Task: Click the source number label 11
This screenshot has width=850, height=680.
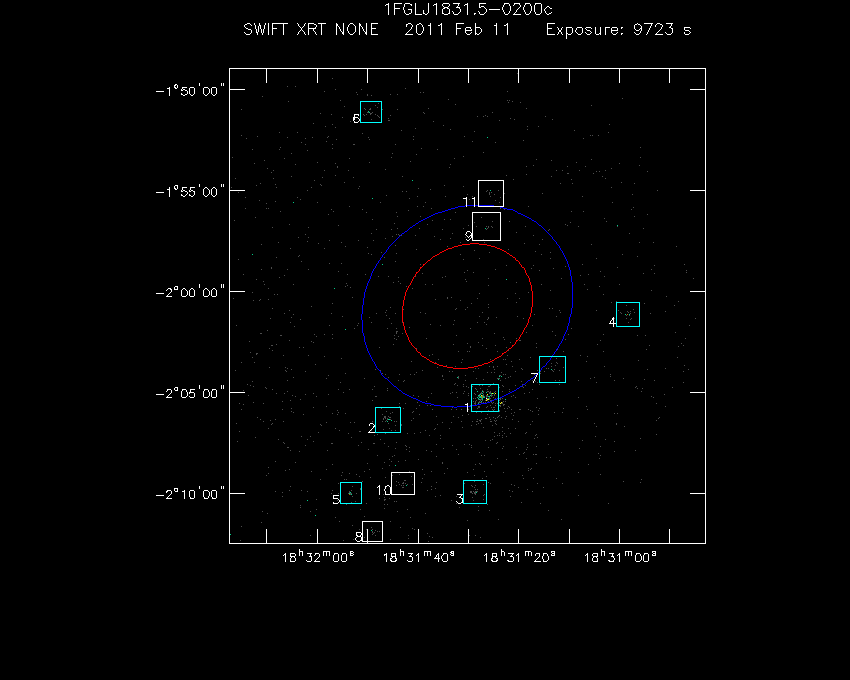Action: point(469,202)
